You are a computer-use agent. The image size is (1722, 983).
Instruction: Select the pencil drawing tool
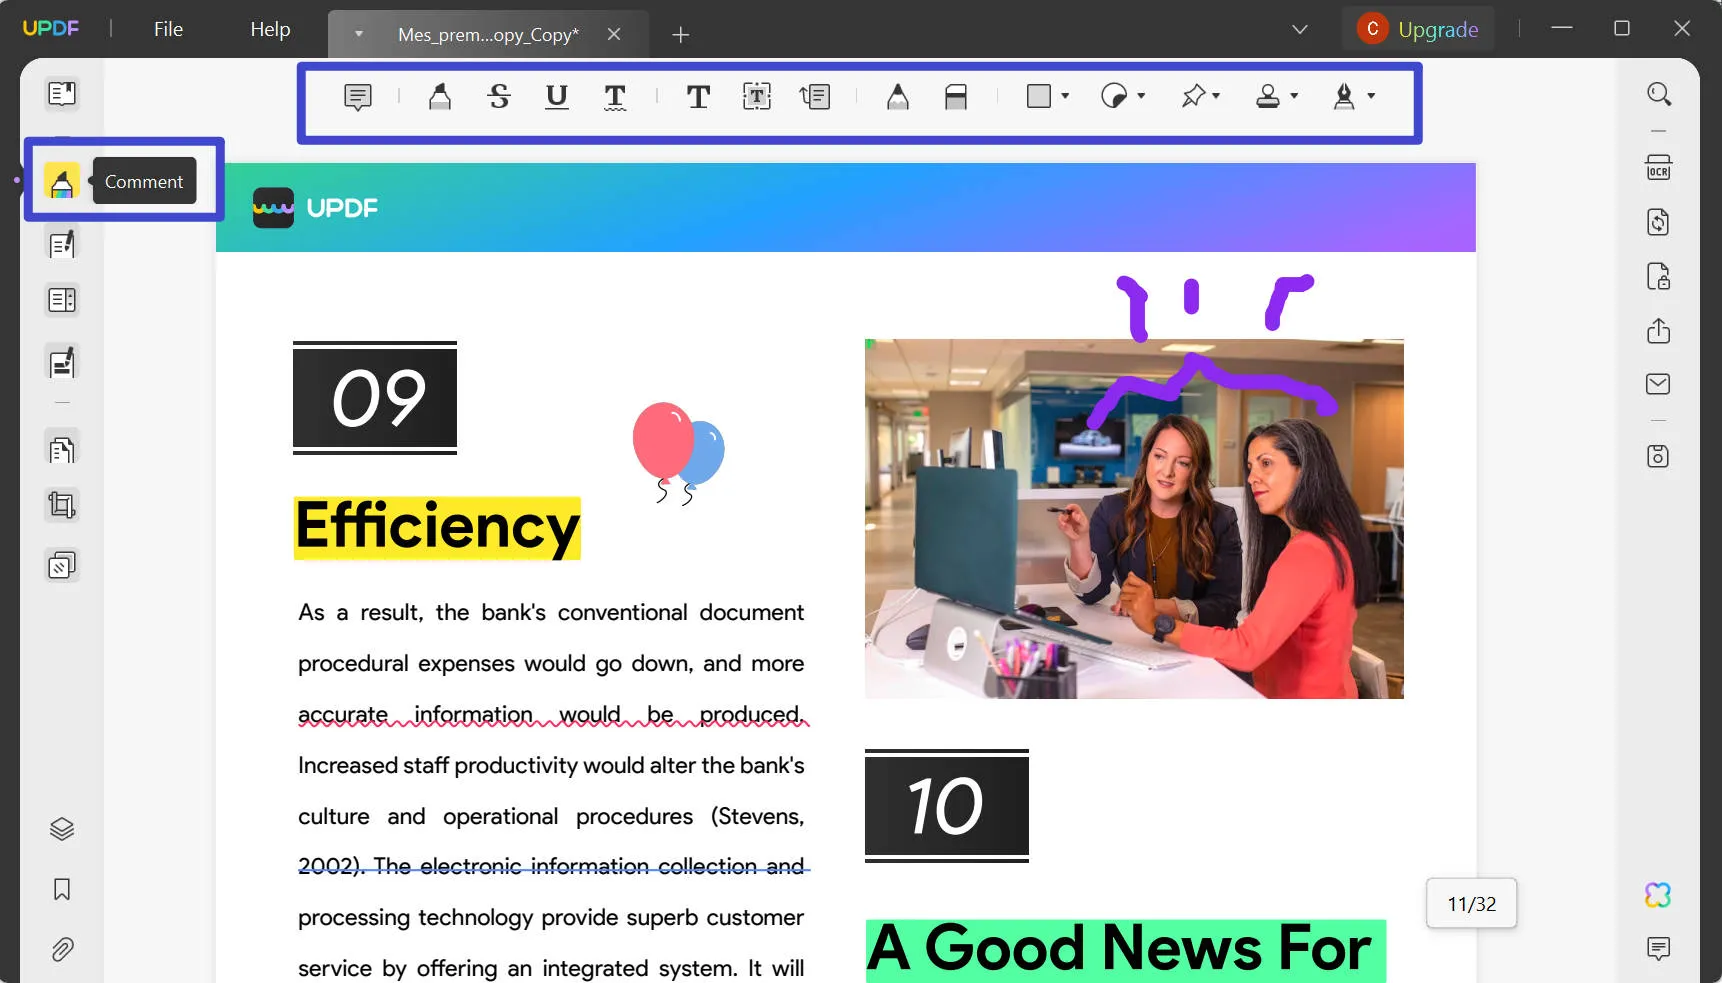coord(898,97)
